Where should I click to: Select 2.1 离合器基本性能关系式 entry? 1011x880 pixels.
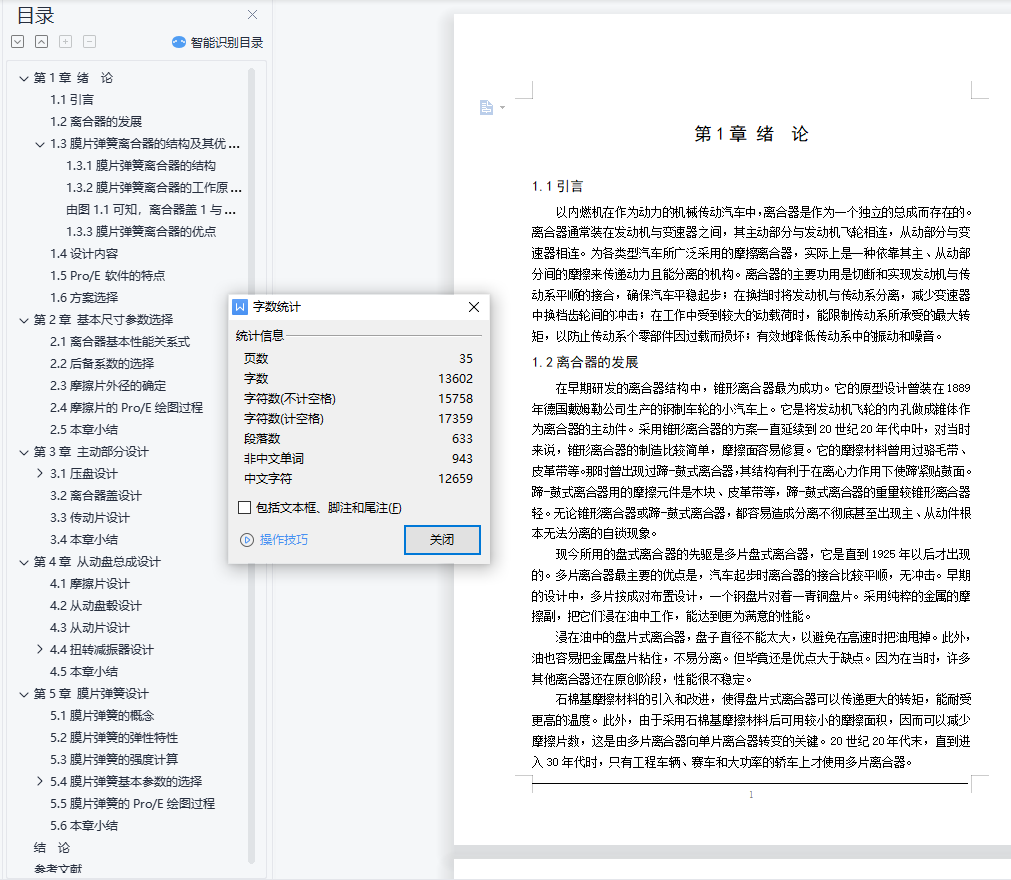coord(120,342)
